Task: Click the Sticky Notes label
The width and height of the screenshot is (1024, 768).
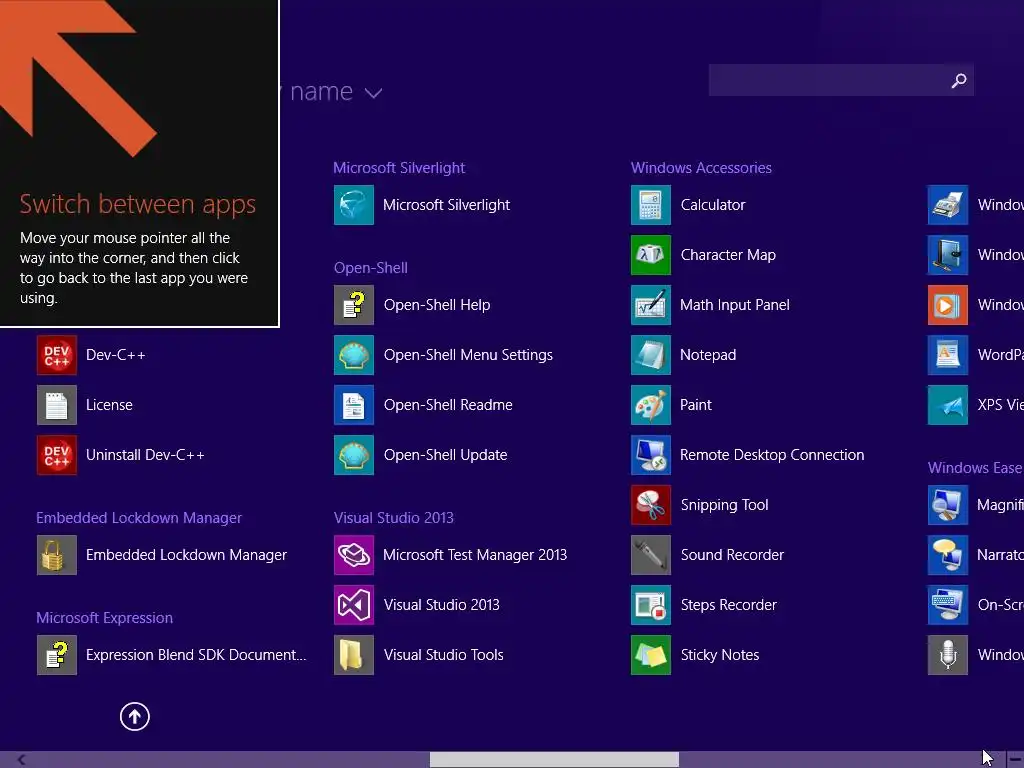Action: click(720, 654)
